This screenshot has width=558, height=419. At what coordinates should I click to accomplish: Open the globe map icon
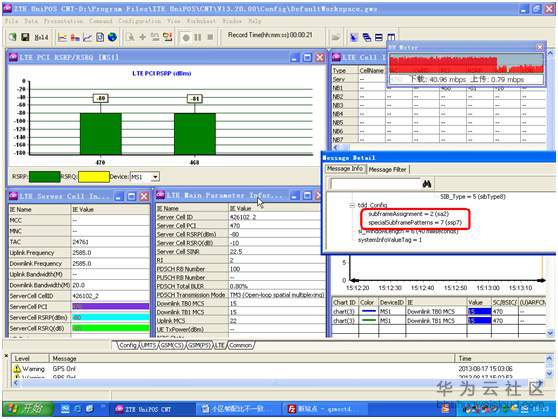click(x=112, y=37)
